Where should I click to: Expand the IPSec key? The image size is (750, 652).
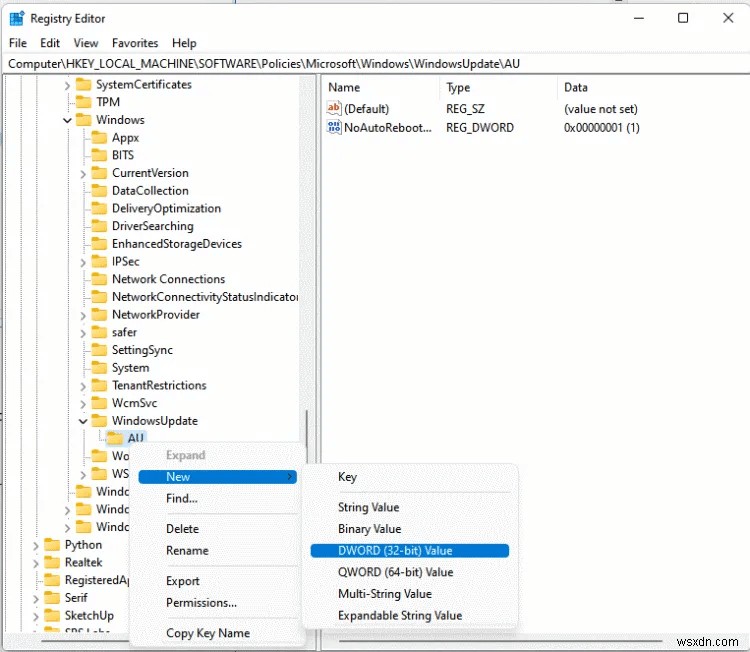click(83, 262)
